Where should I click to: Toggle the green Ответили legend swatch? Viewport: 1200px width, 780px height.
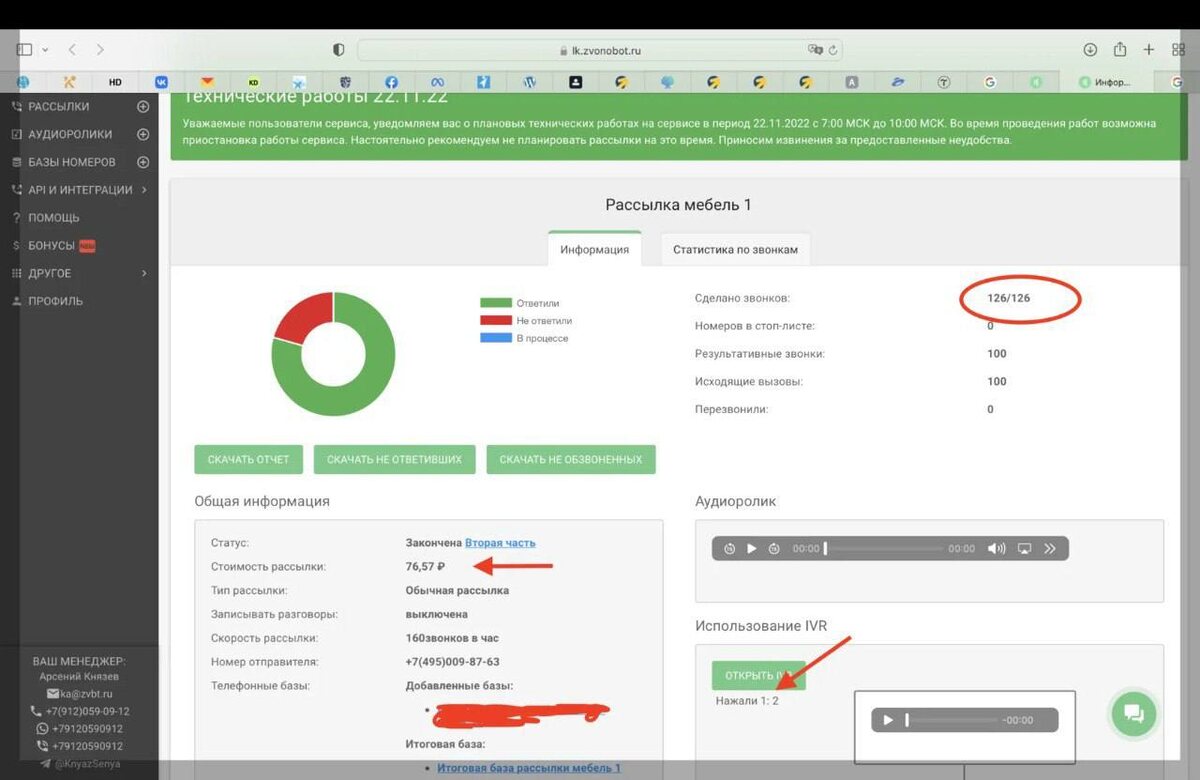click(495, 303)
